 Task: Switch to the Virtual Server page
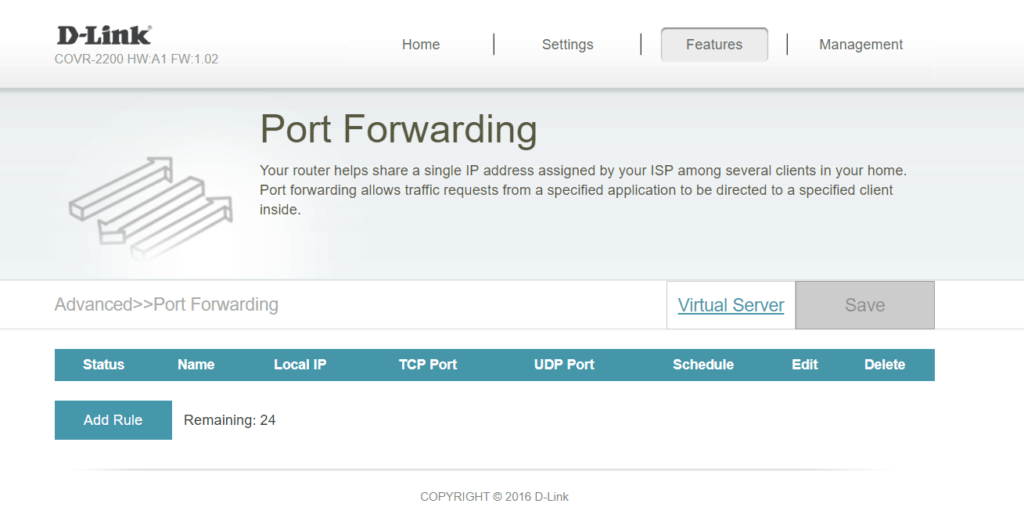730,305
